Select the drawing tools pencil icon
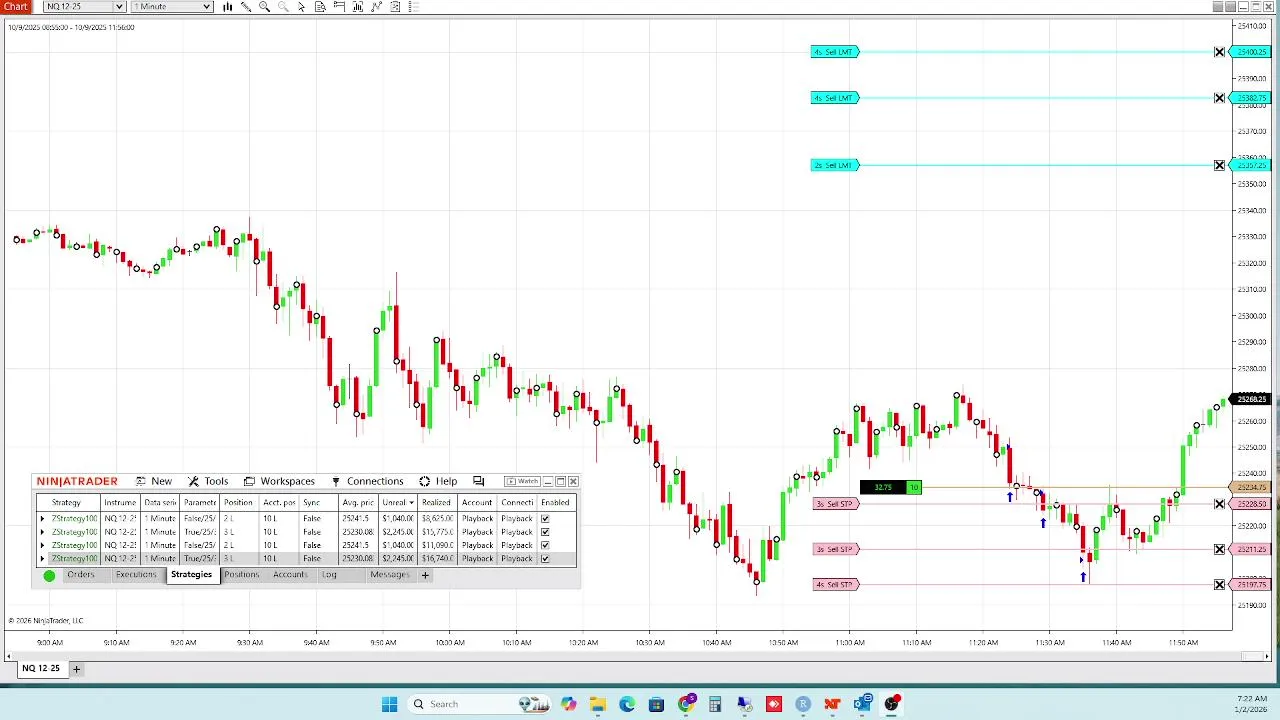Screen dimensions: 1280x720 [246, 7]
